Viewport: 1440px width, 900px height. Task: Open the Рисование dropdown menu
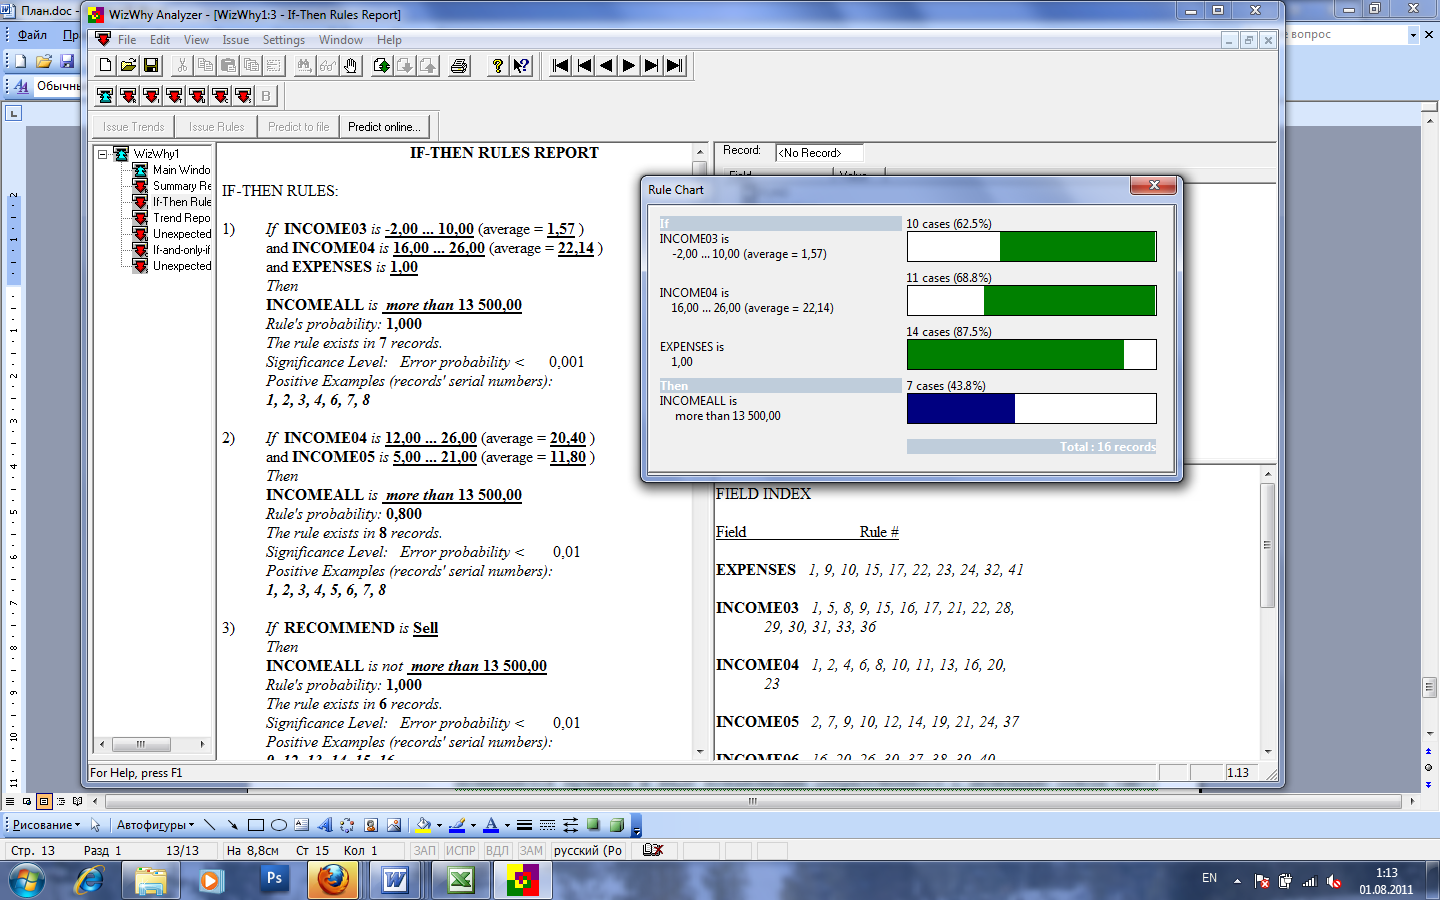[x=46, y=825]
